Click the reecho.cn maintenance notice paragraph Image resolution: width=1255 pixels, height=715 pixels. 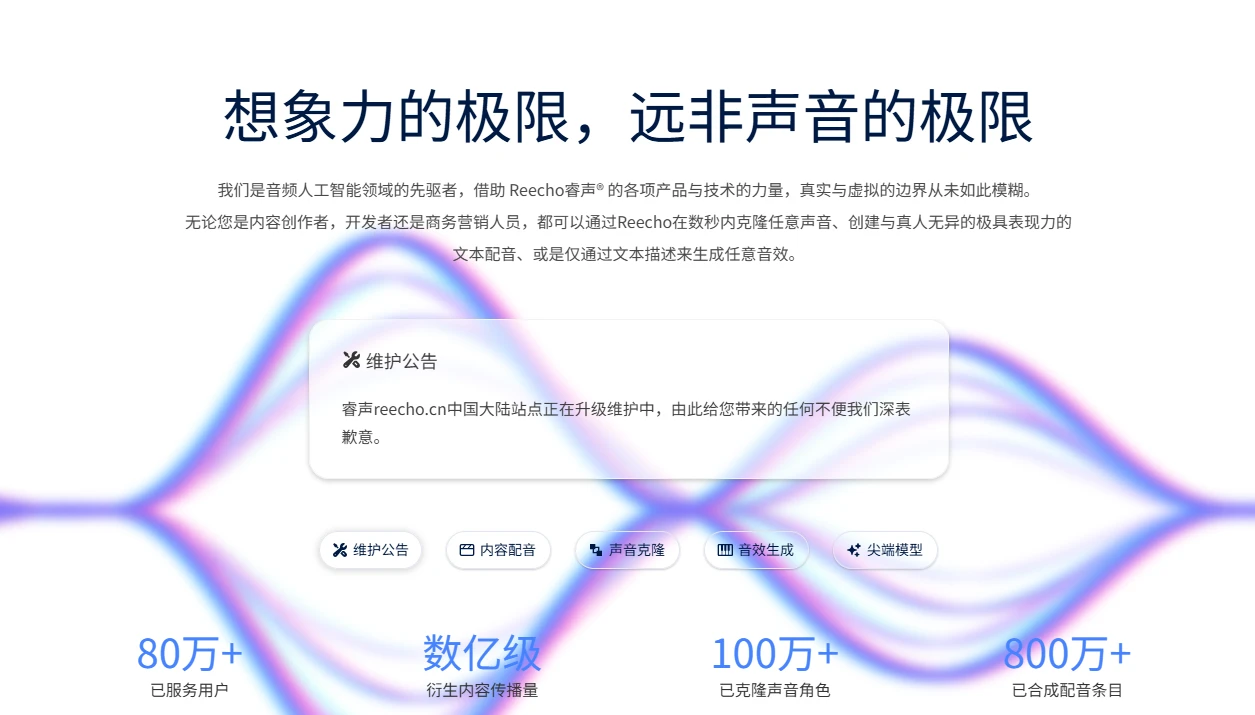[626, 423]
